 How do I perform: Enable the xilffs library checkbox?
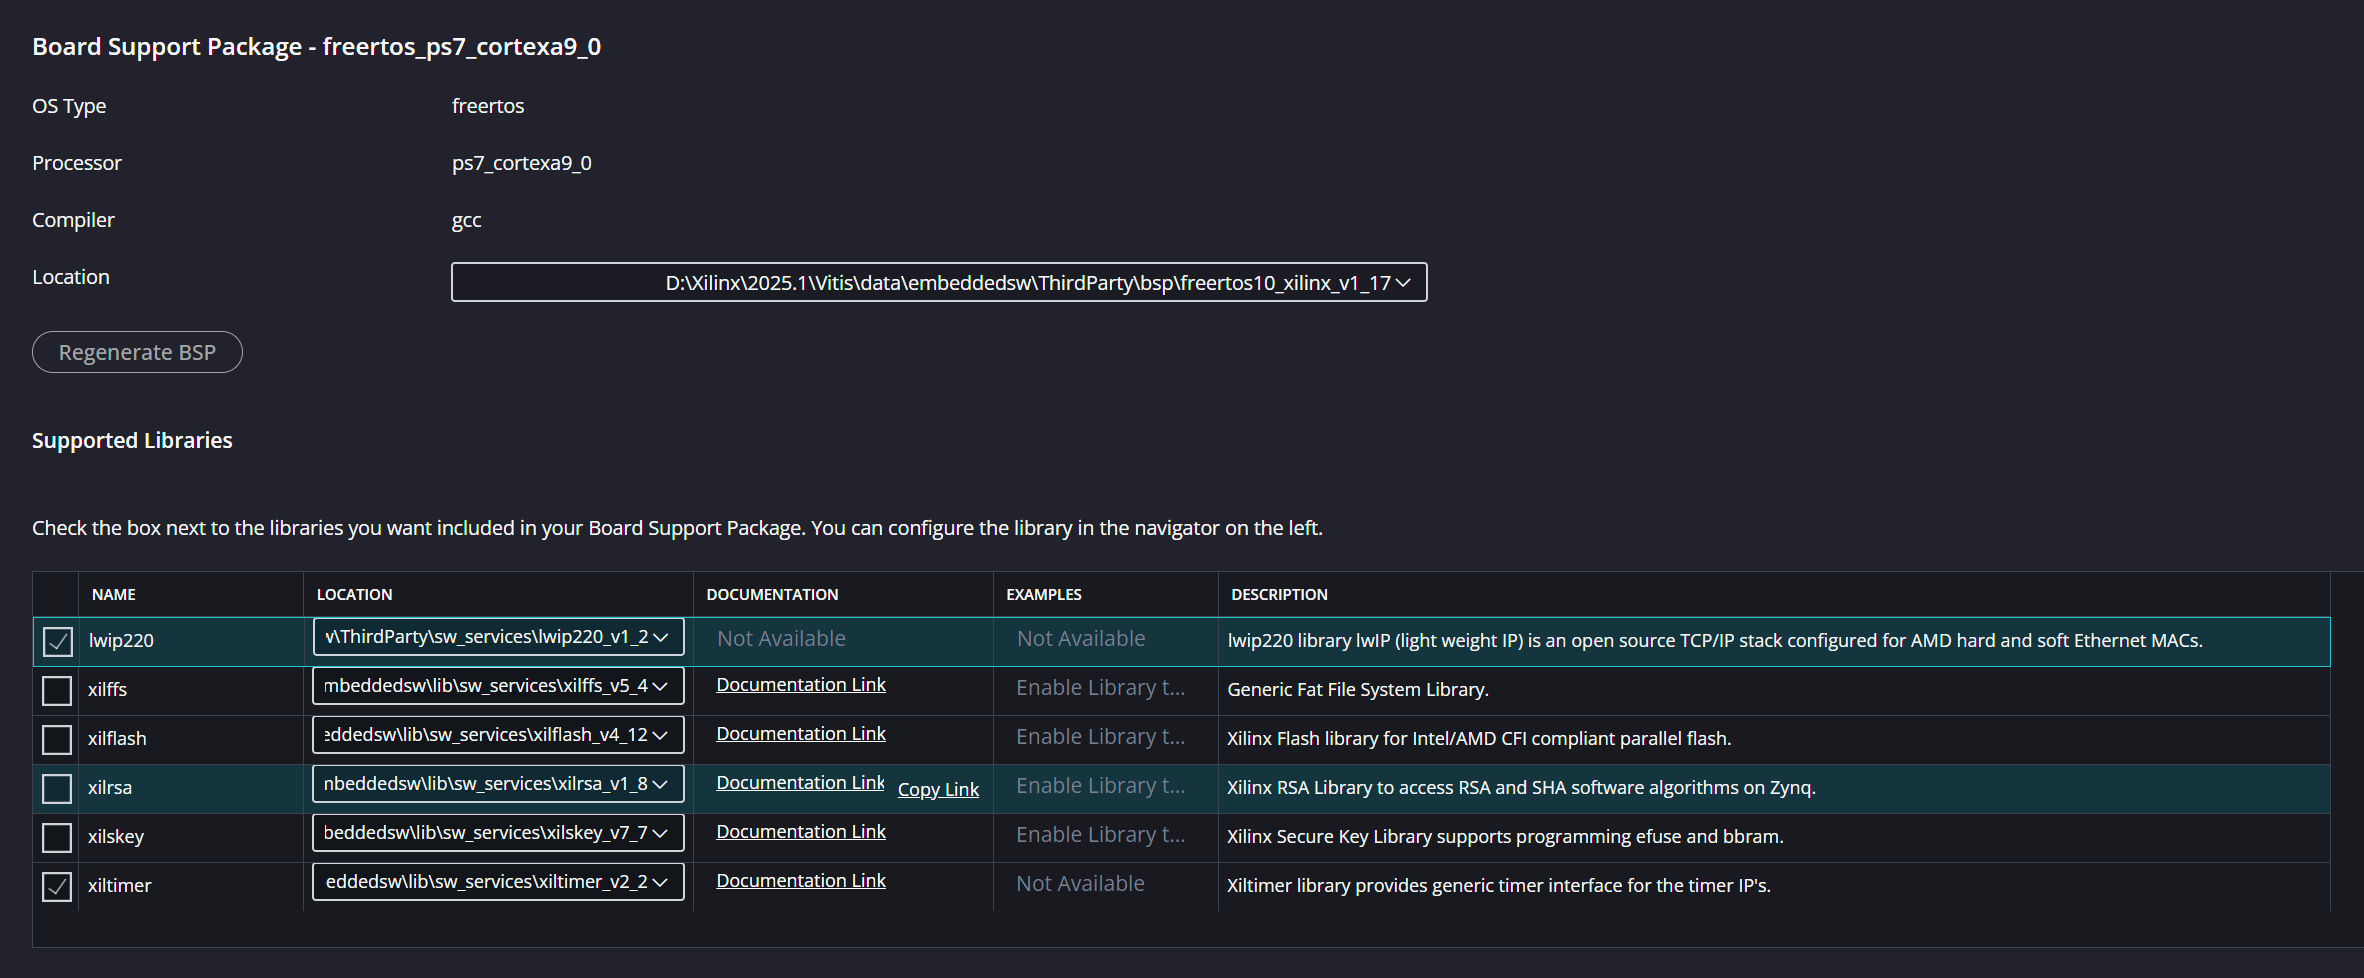coord(57,690)
